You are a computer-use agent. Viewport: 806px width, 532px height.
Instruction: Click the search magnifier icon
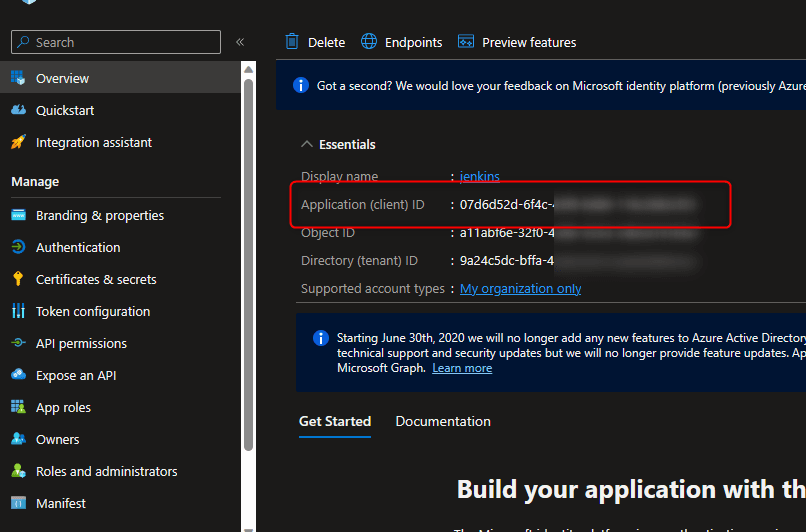click(23, 42)
